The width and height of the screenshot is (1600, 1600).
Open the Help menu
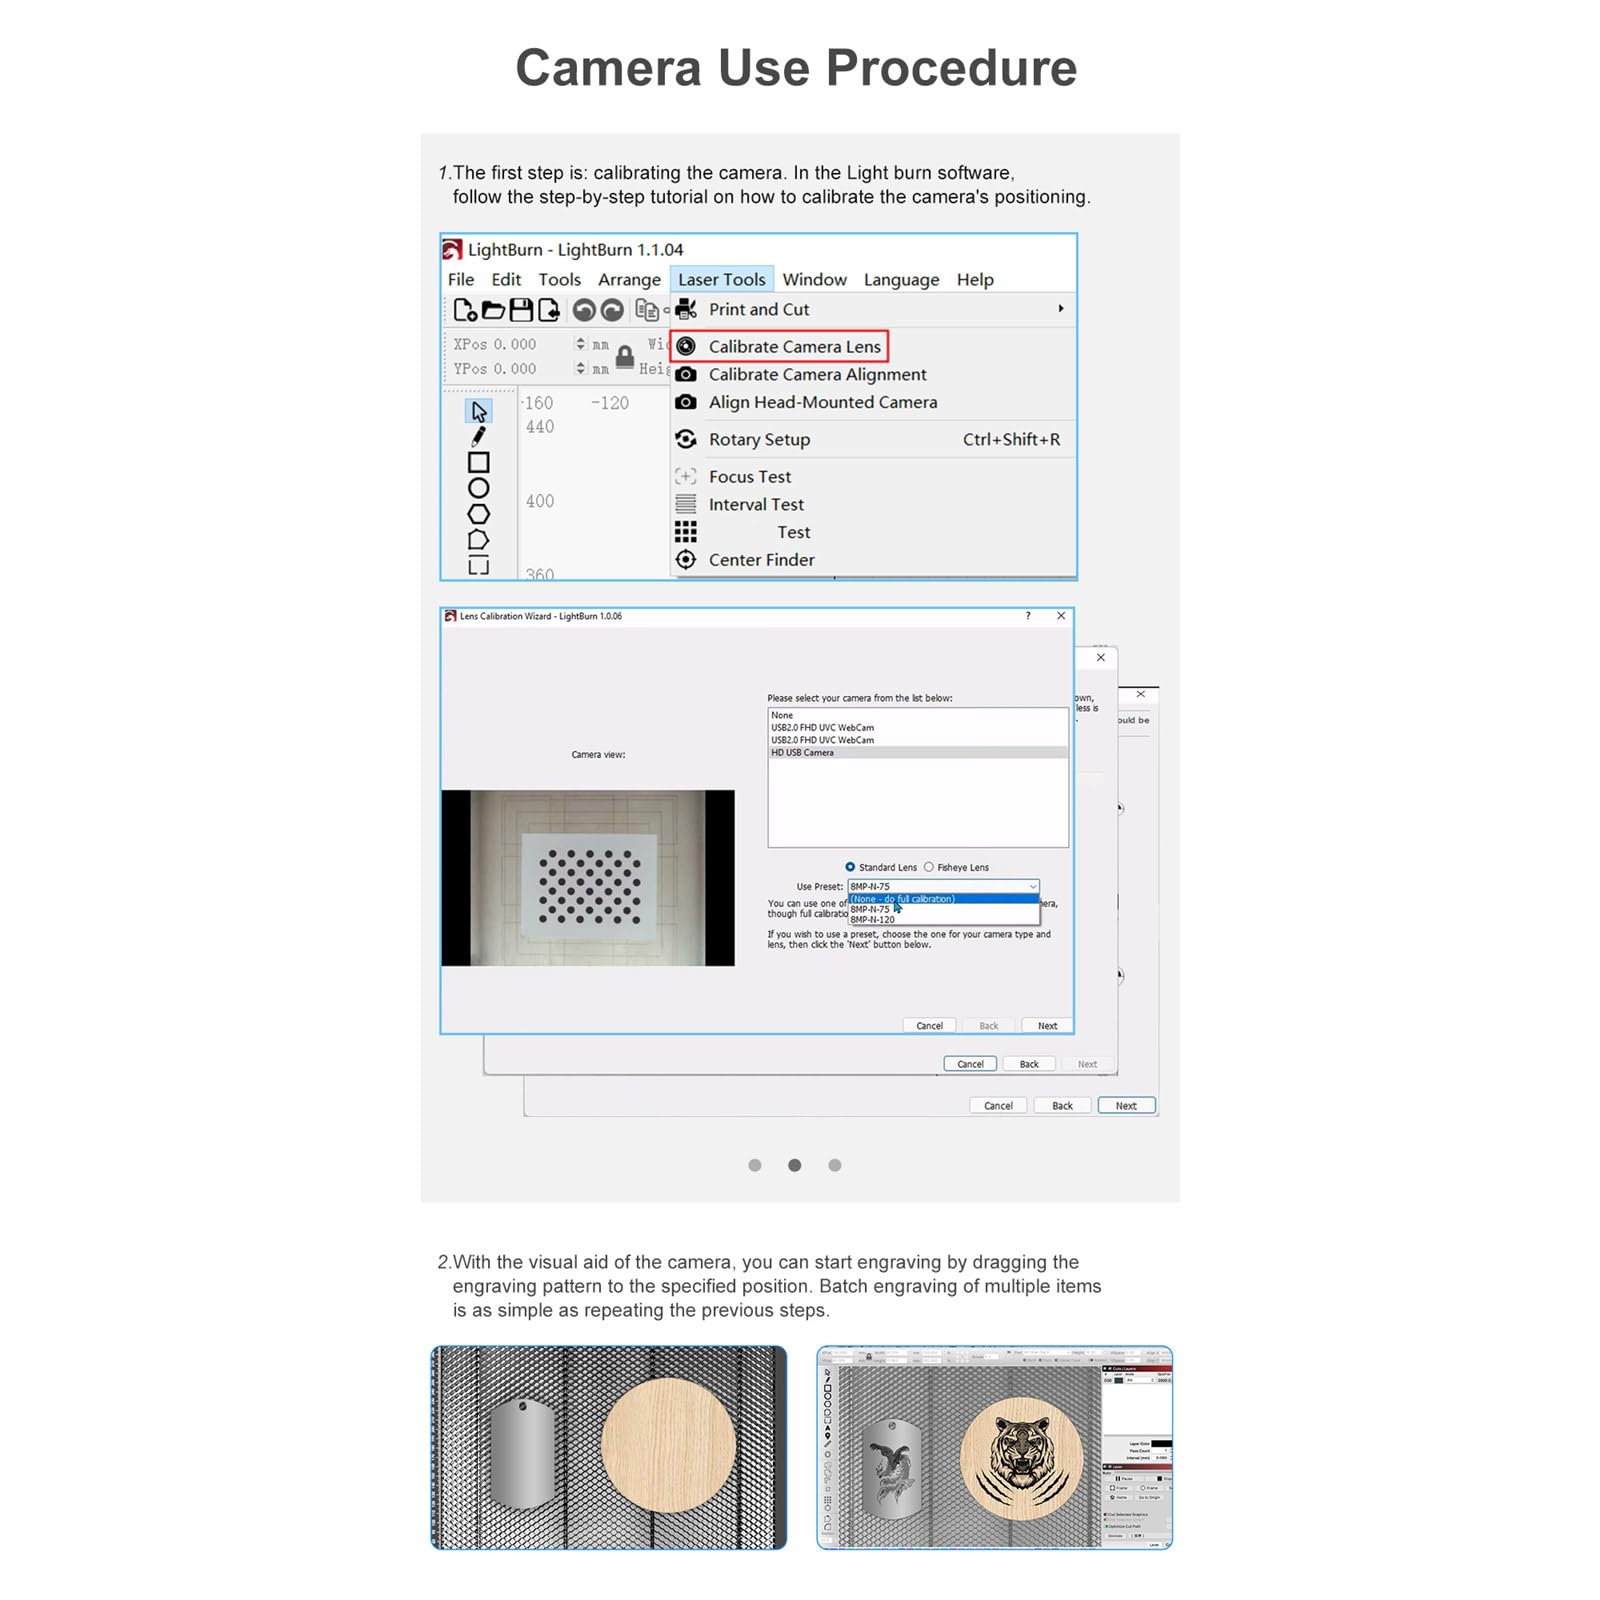pos(975,280)
